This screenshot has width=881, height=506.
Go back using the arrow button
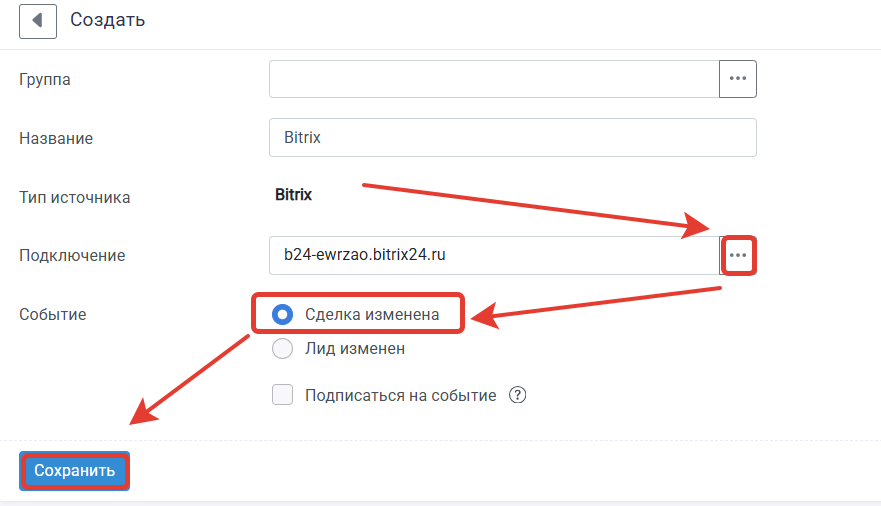(x=38, y=21)
